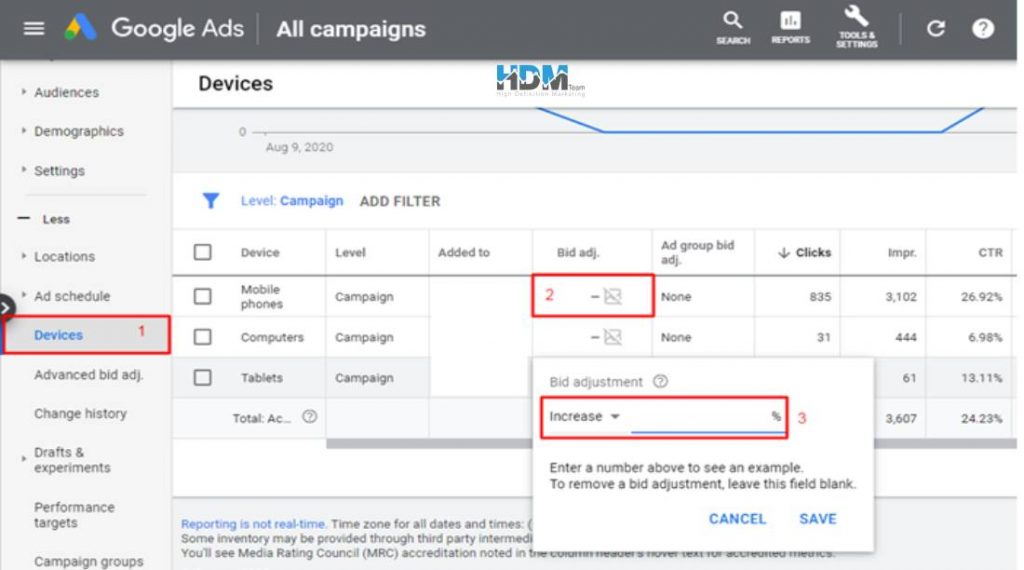Click the Level column header
1024x570 pixels.
coord(350,253)
